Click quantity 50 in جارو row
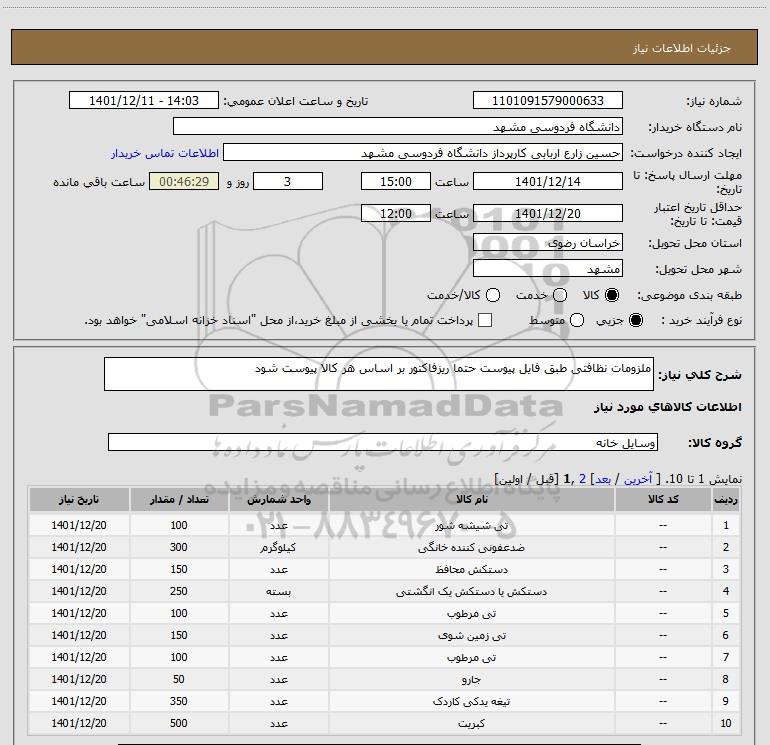Viewport: 770px width, 745px height. 179,679
